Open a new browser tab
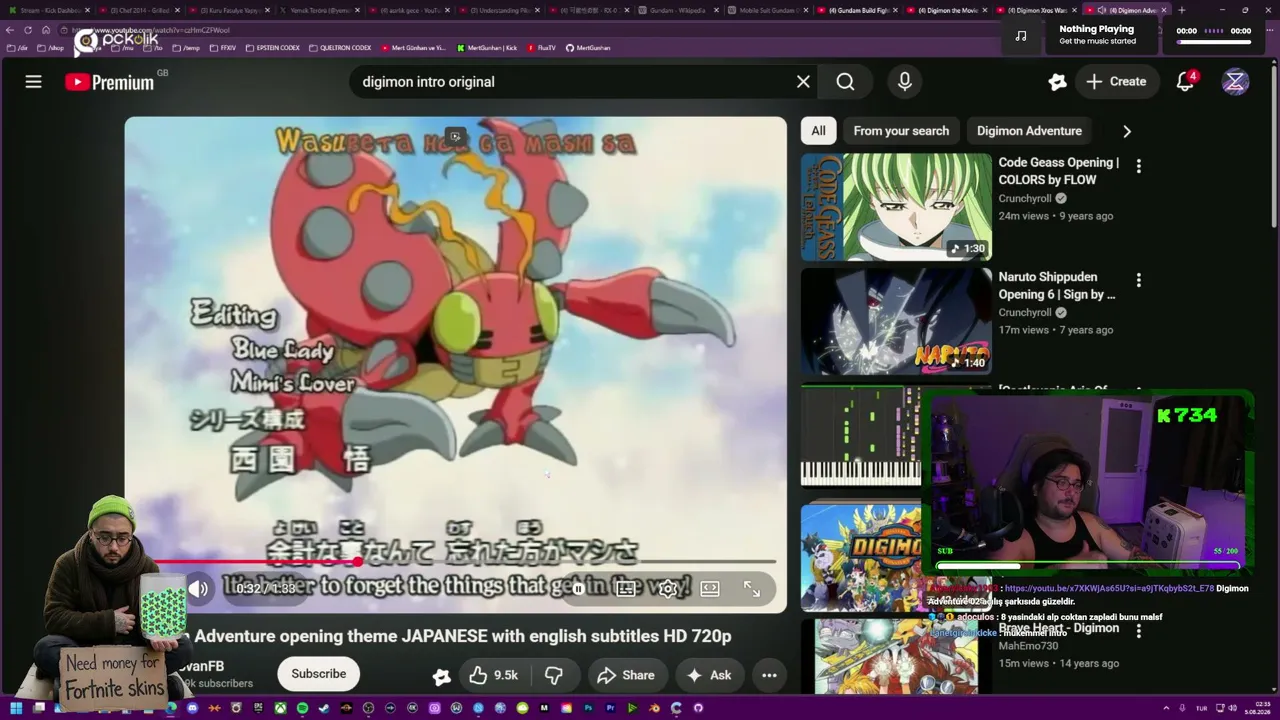Screen dimensions: 1280x720 [1181, 10]
